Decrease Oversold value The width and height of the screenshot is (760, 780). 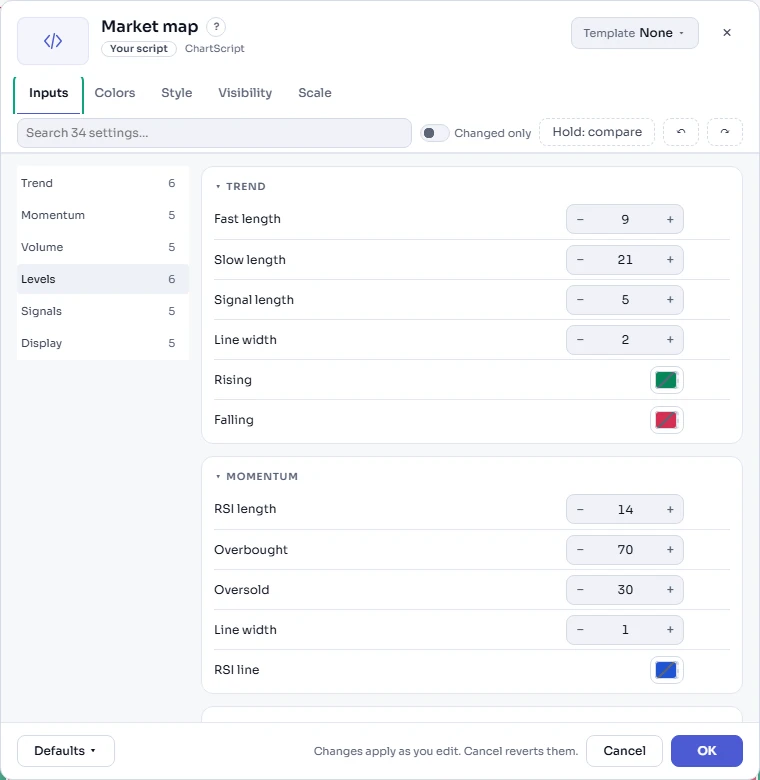(x=580, y=589)
